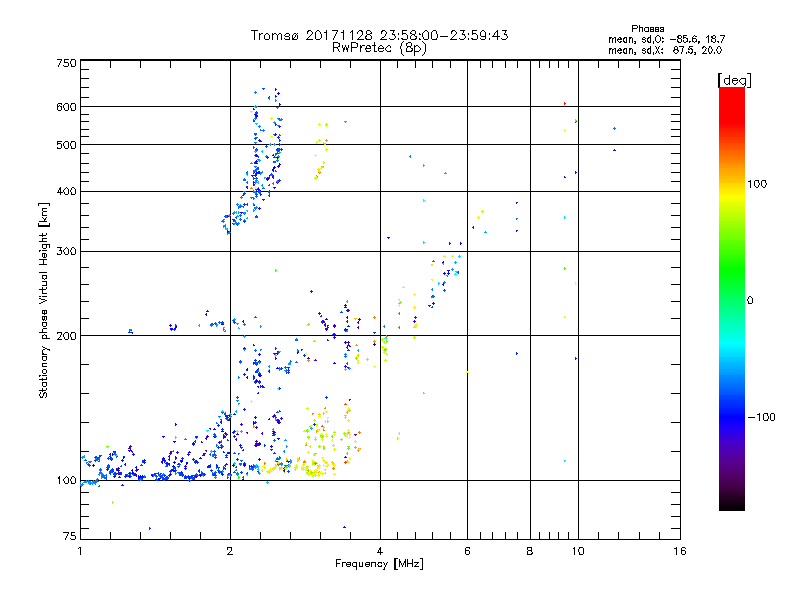Click the '200' height axis tick label
The image size is (800, 600).
(66, 336)
